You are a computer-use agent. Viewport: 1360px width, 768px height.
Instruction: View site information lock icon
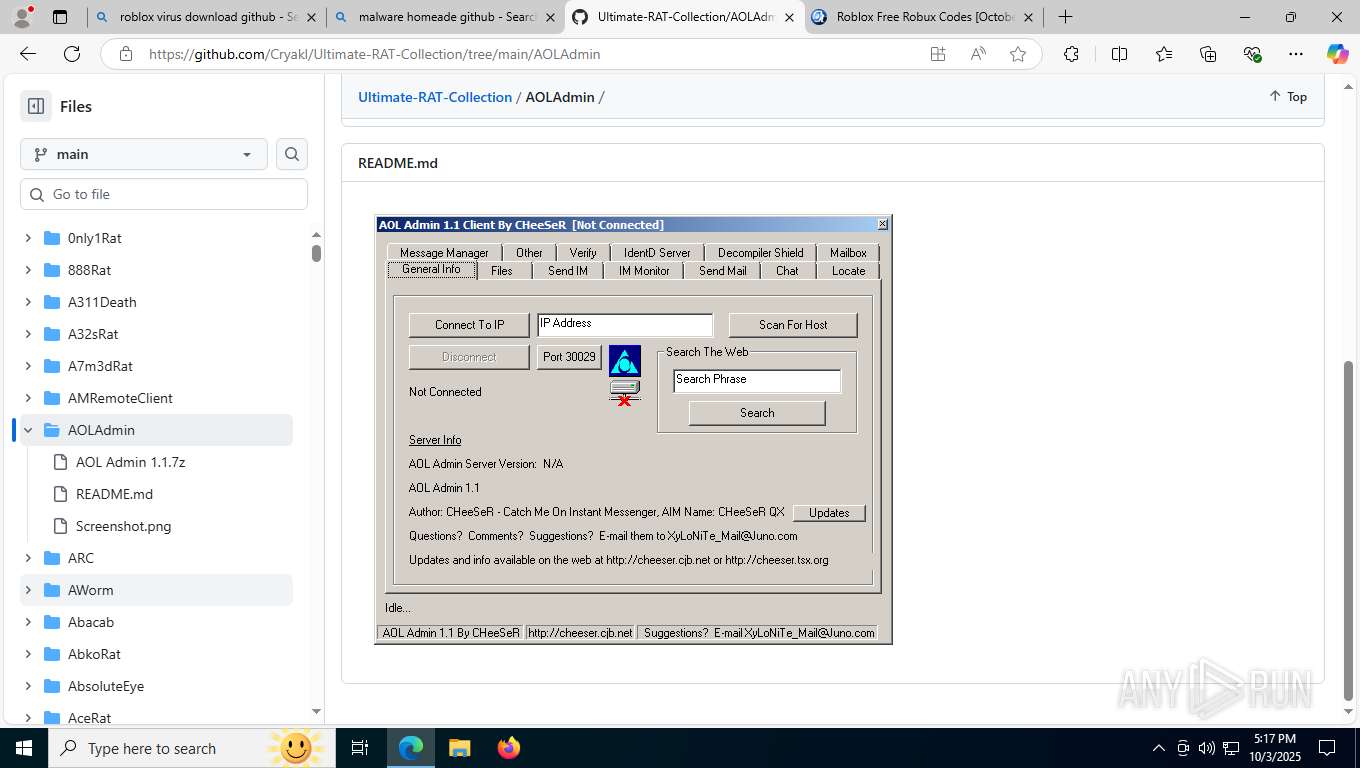pos(125,54)
